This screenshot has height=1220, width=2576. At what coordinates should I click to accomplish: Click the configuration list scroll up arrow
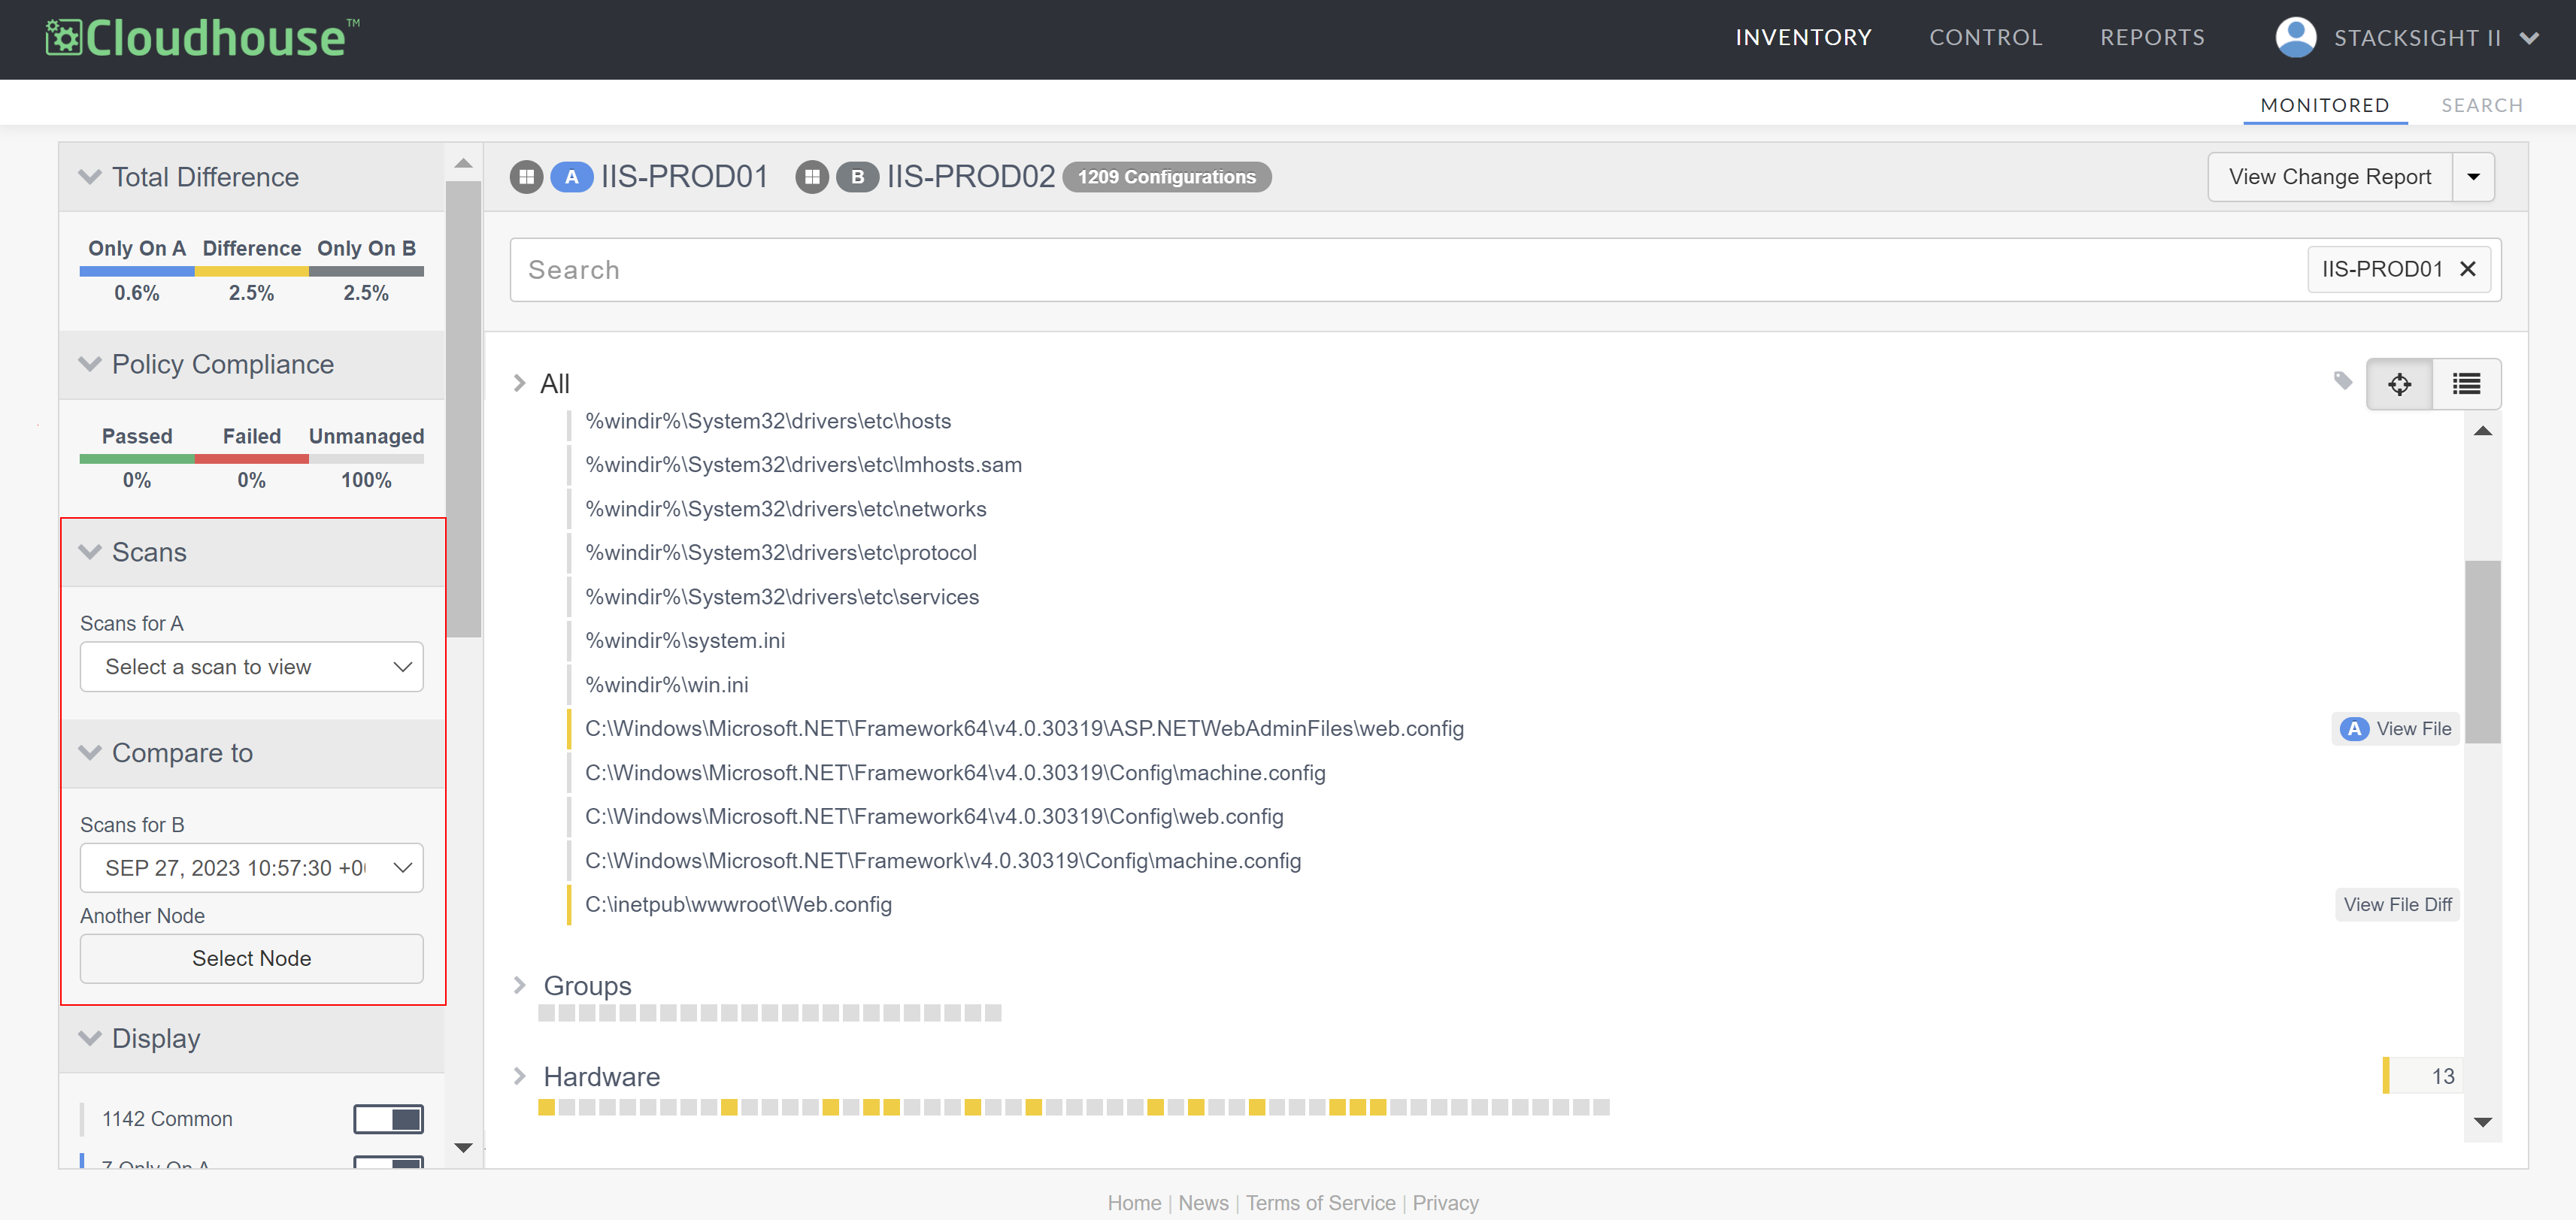pos(2482,431)
